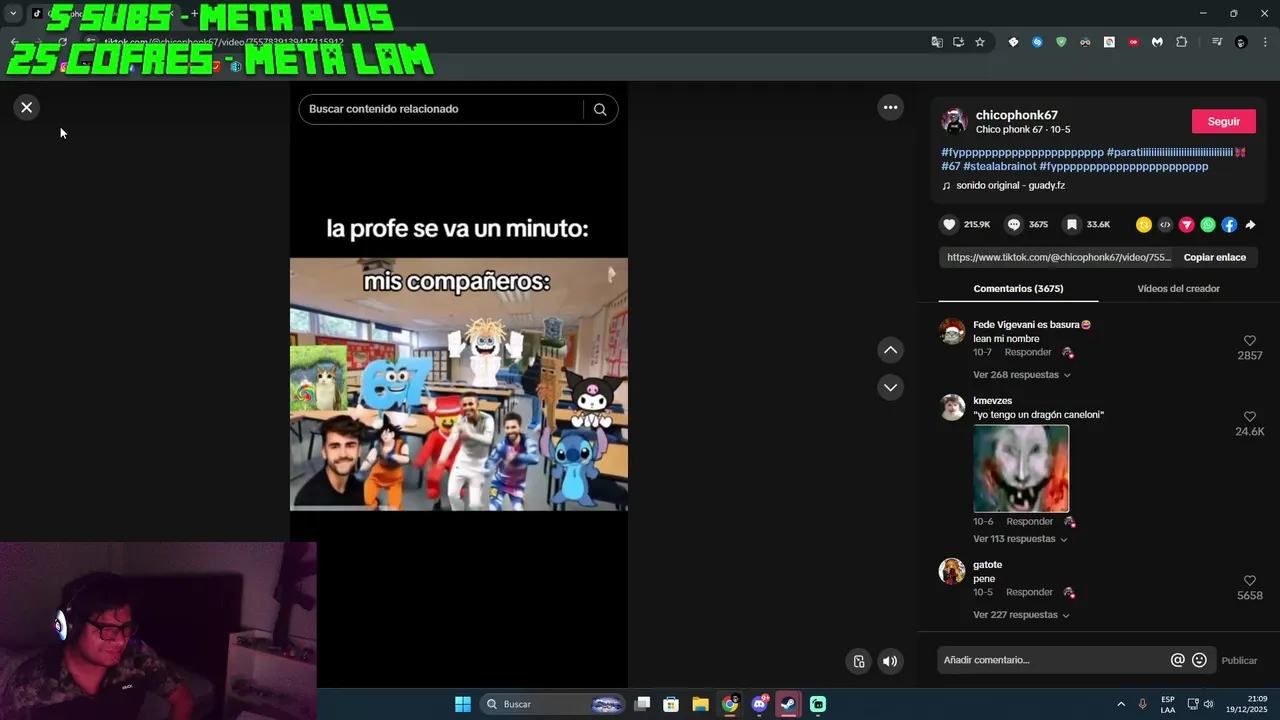Open Chrome three-dot menu

[x=1265, y=42]
